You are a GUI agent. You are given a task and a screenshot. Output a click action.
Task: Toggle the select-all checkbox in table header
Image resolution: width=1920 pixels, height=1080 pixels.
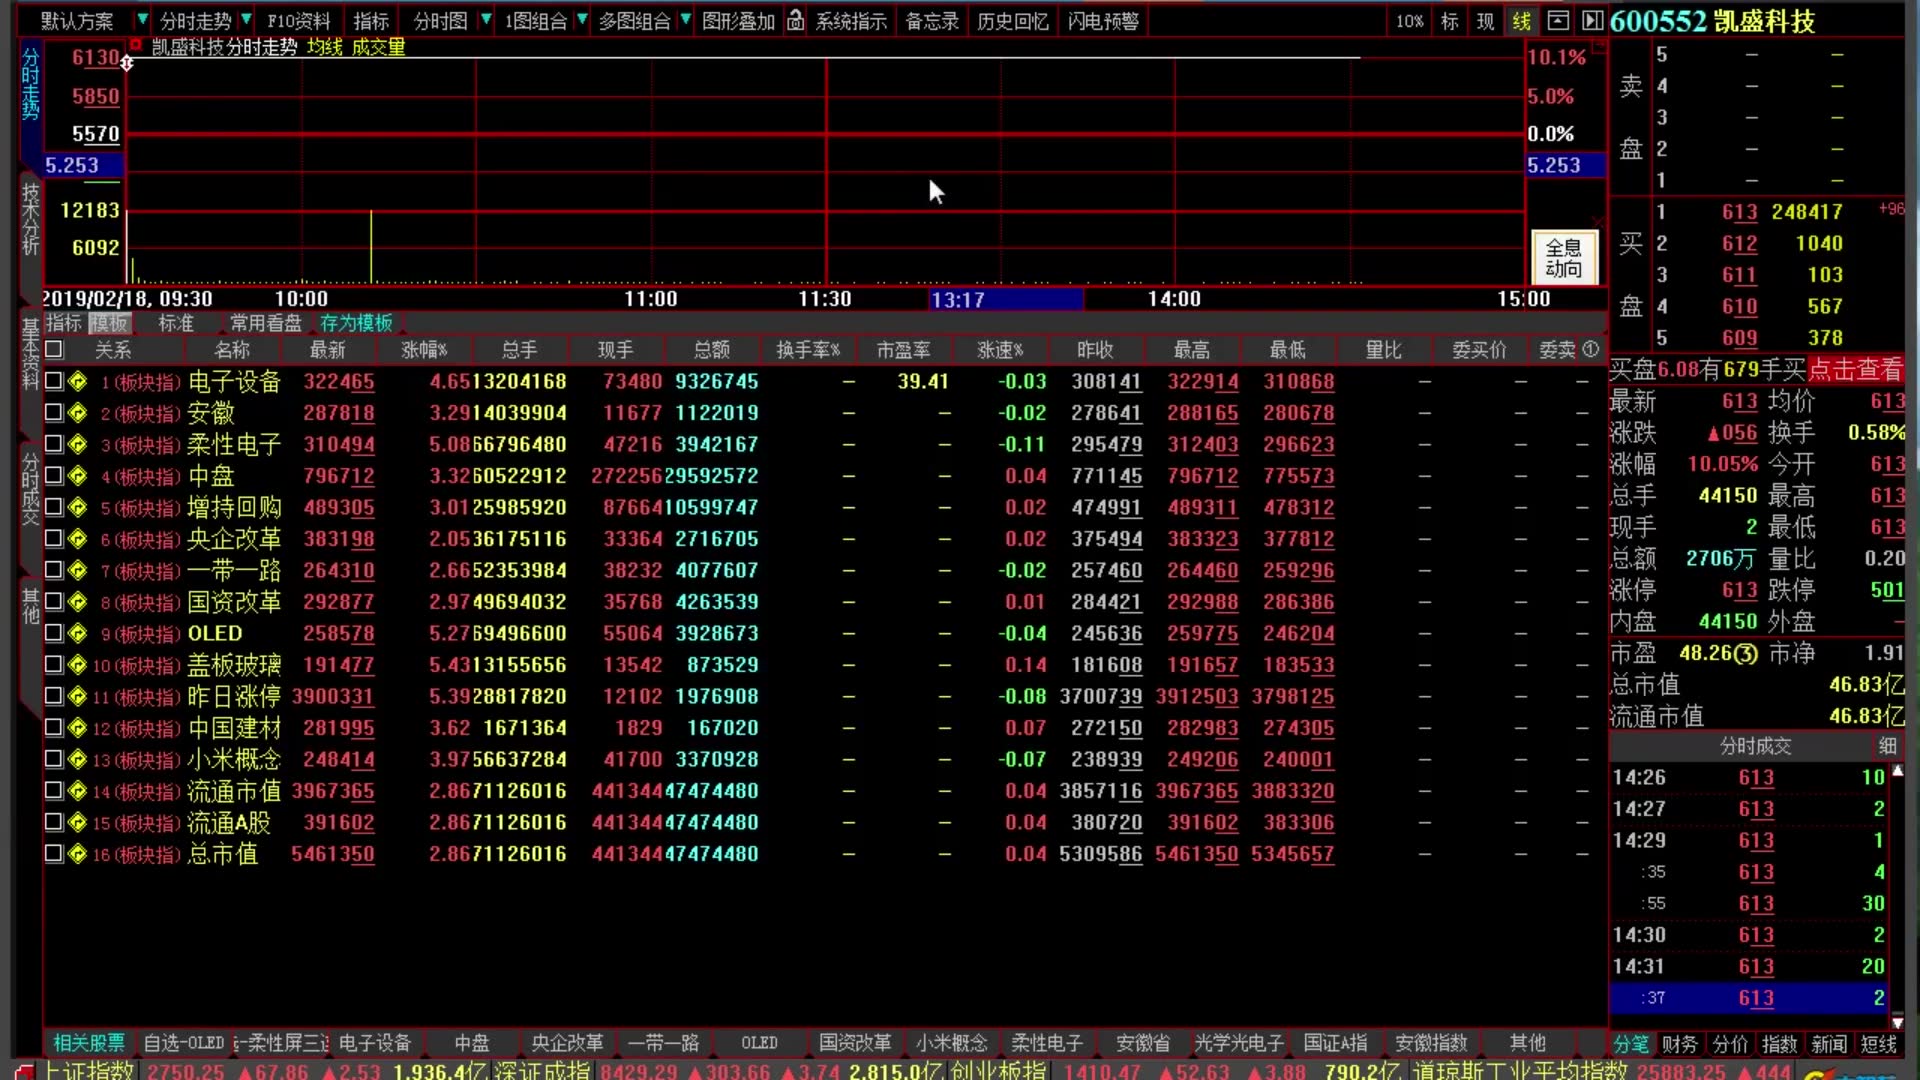click(x=54, y=349)
